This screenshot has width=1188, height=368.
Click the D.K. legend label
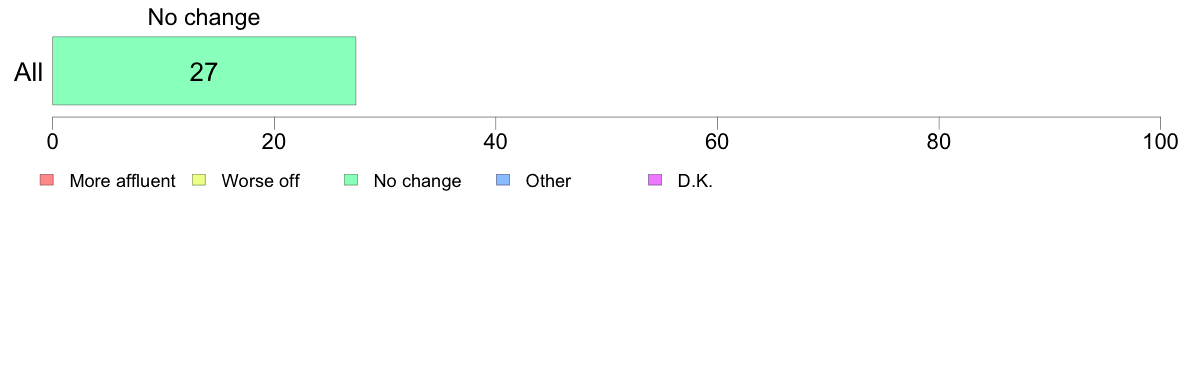pyautogui.click(x=696, y=181)
